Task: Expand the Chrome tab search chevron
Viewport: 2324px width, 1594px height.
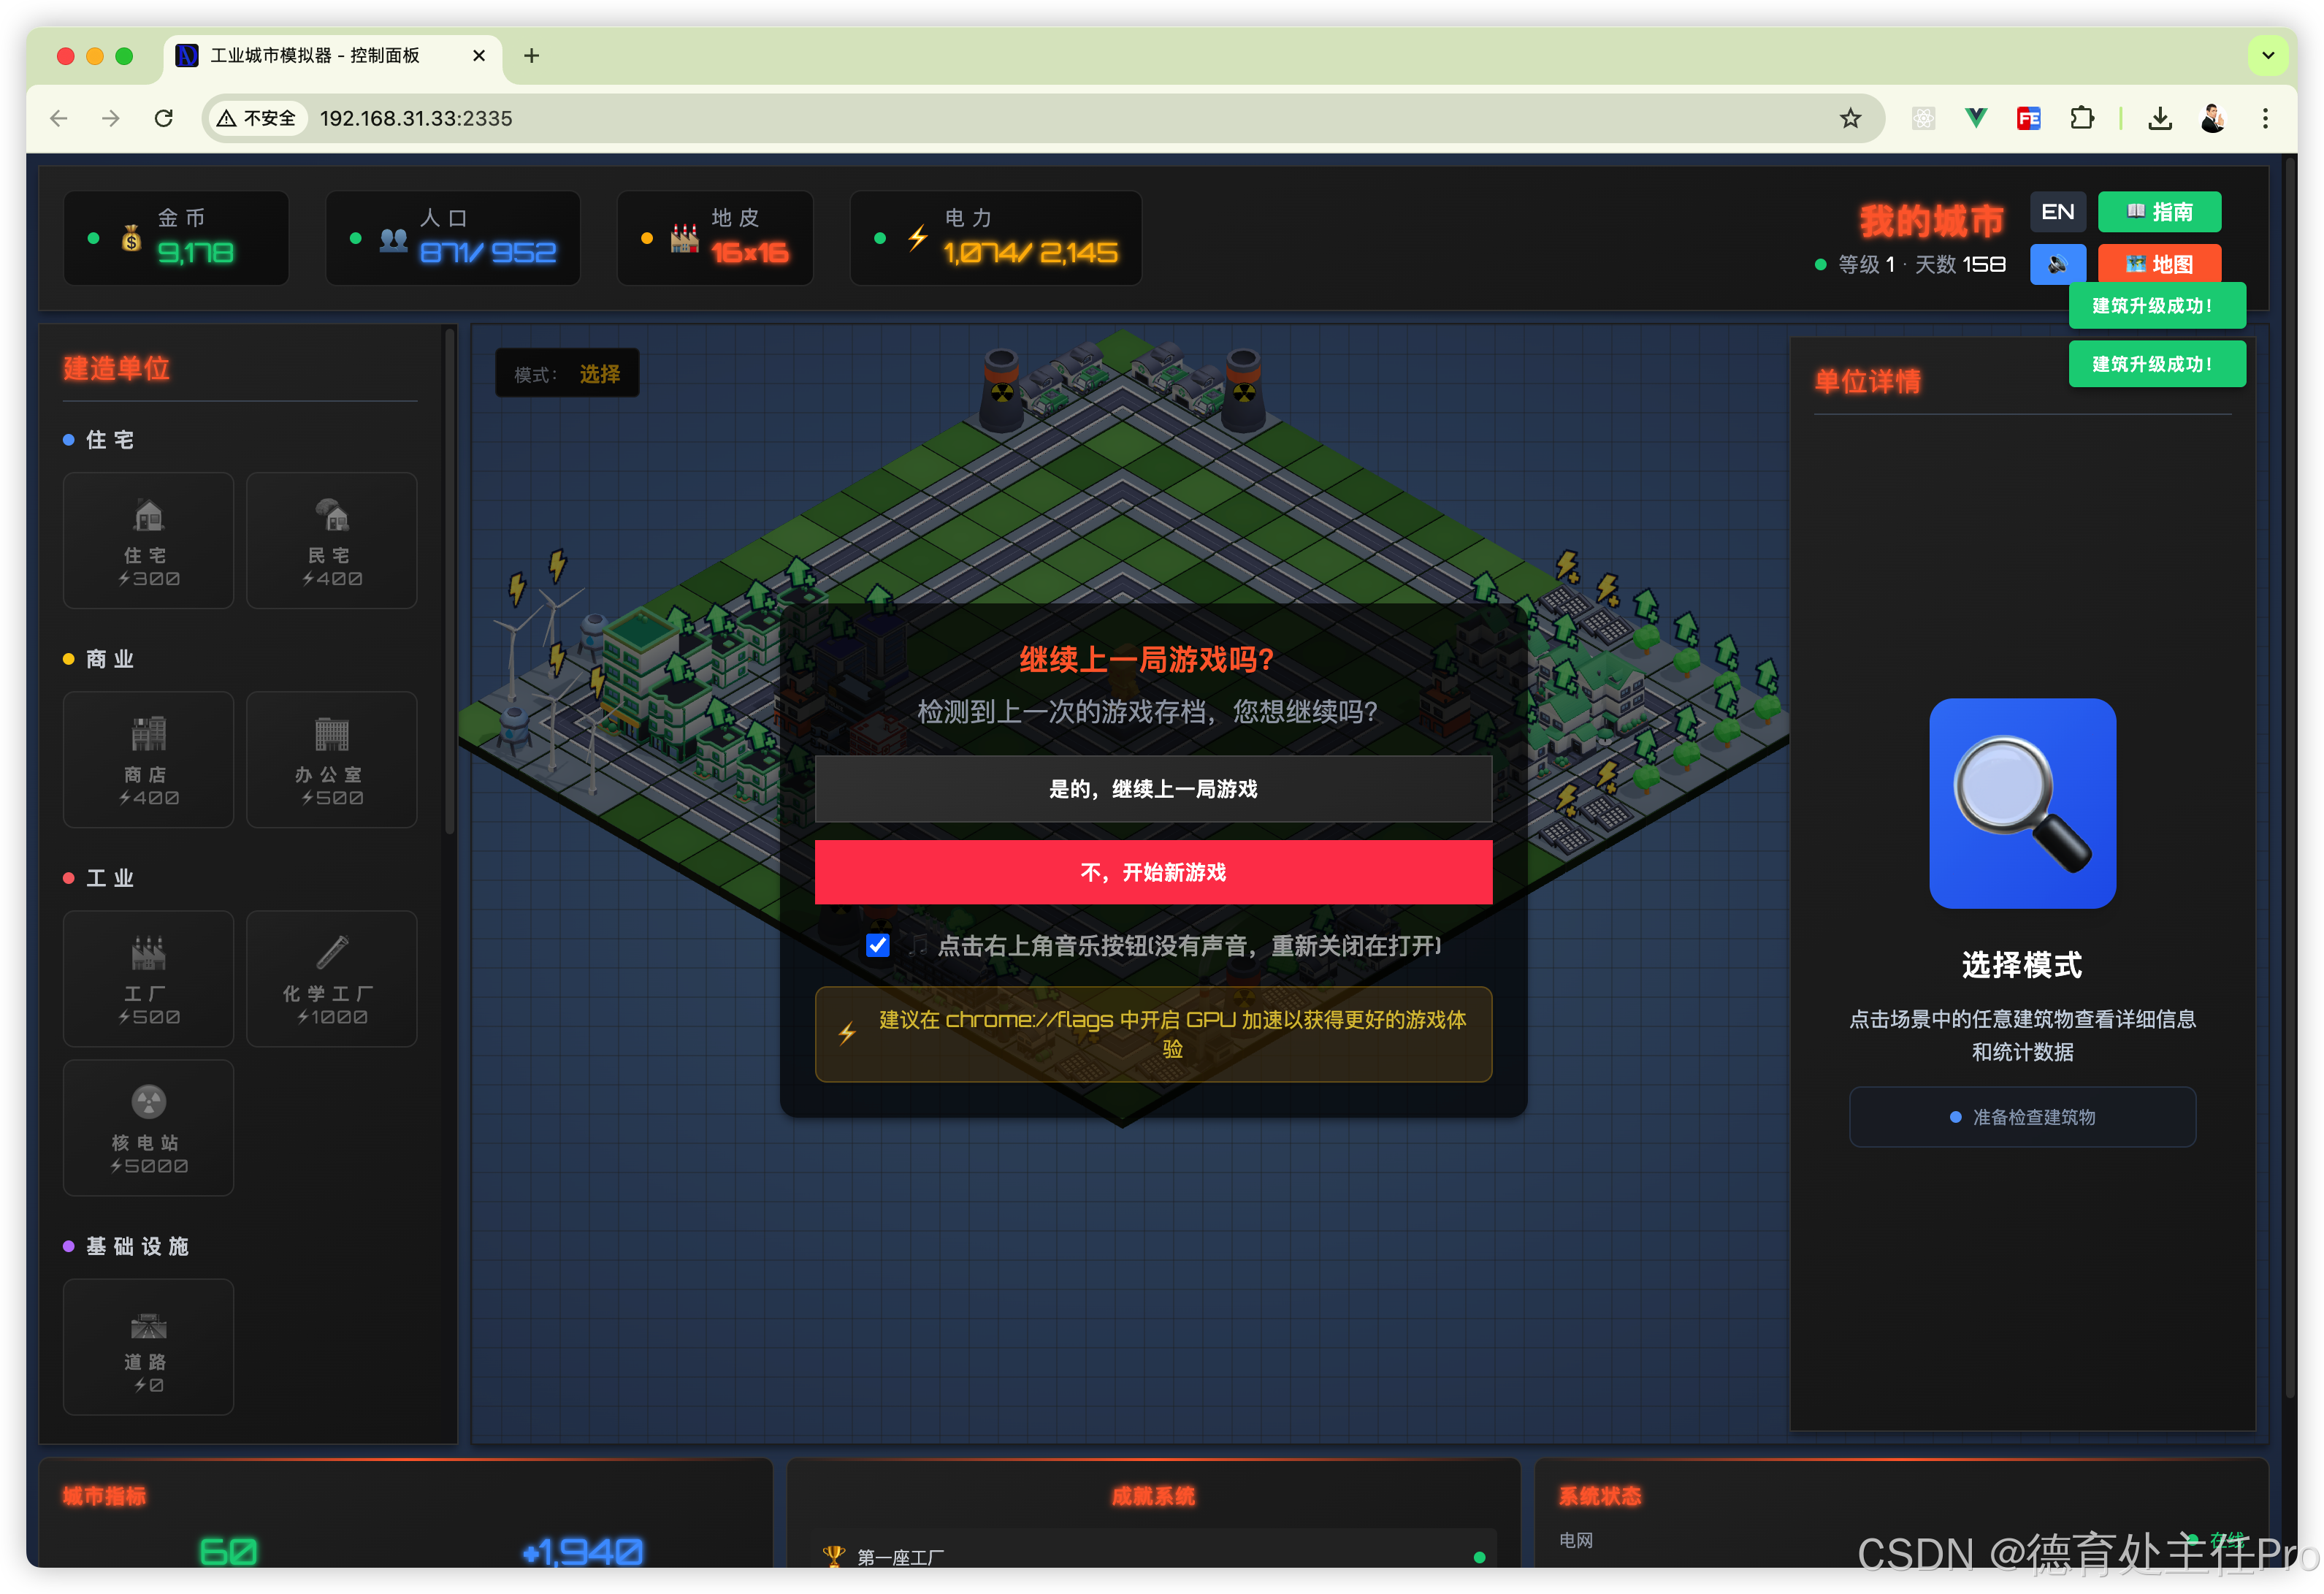Action: pos(2267,55)
